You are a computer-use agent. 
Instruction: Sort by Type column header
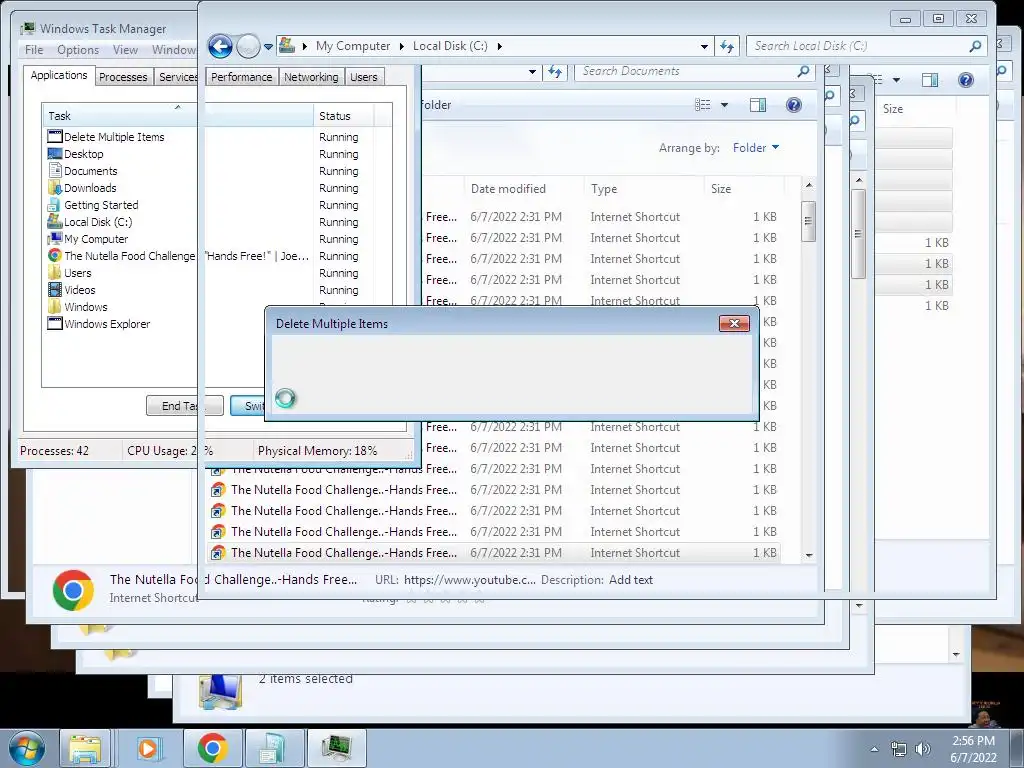pos(644,189)
